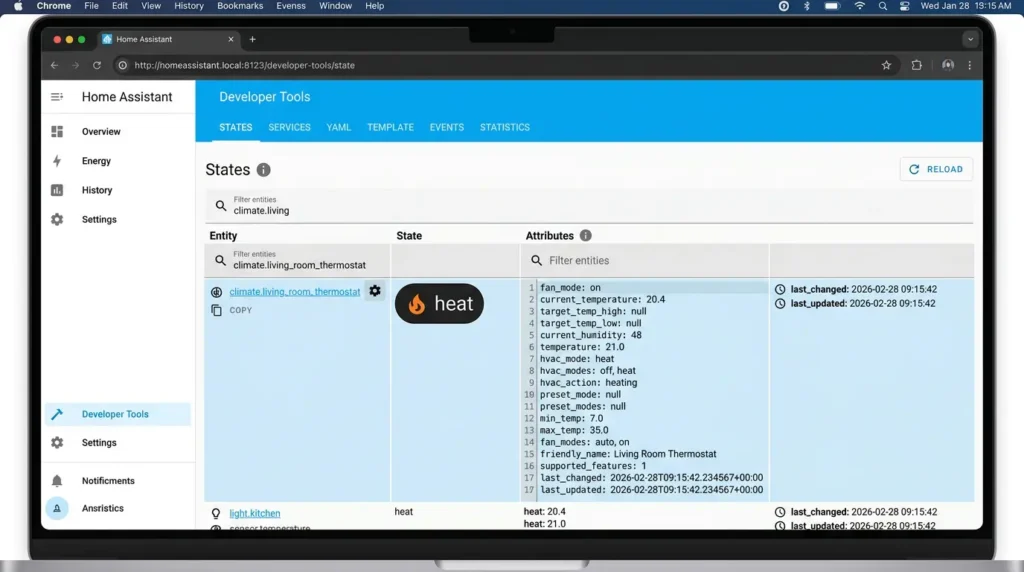Viewport: 1024px width, 572px height.
Task: Collapse the Home Assistant sidebar menu icon
Action: click(x=57, y=97)
